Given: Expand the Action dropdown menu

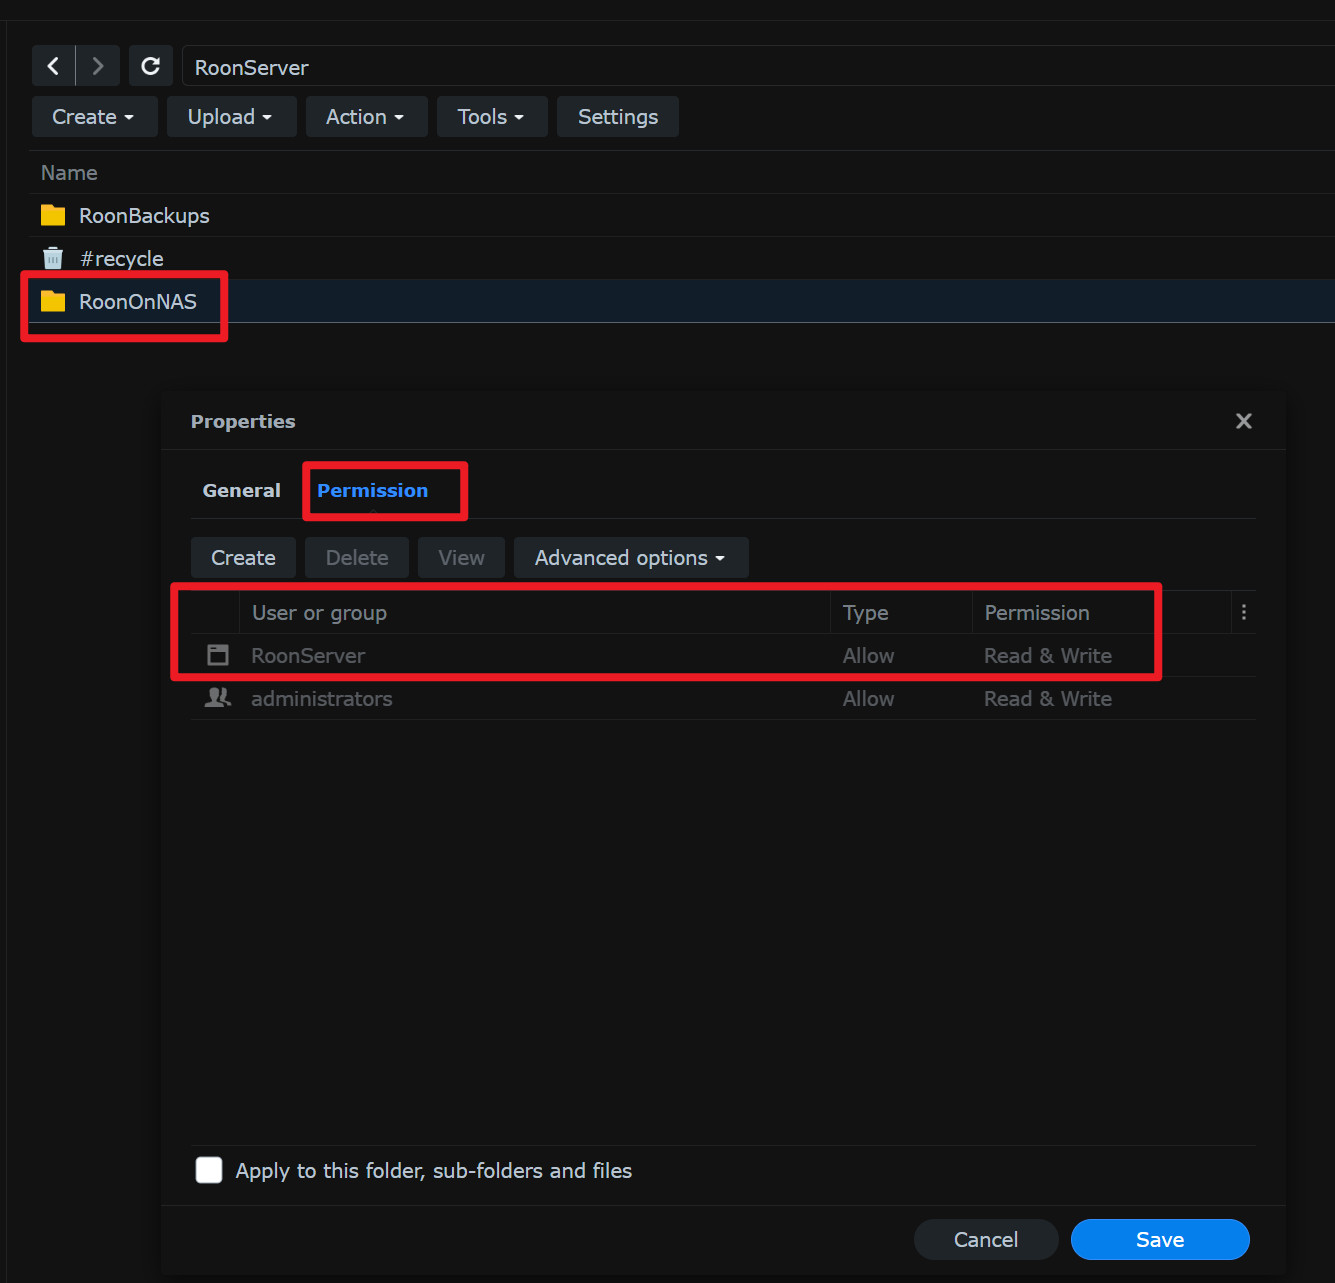Looking at the screenshot, I should tap(366, 117).
